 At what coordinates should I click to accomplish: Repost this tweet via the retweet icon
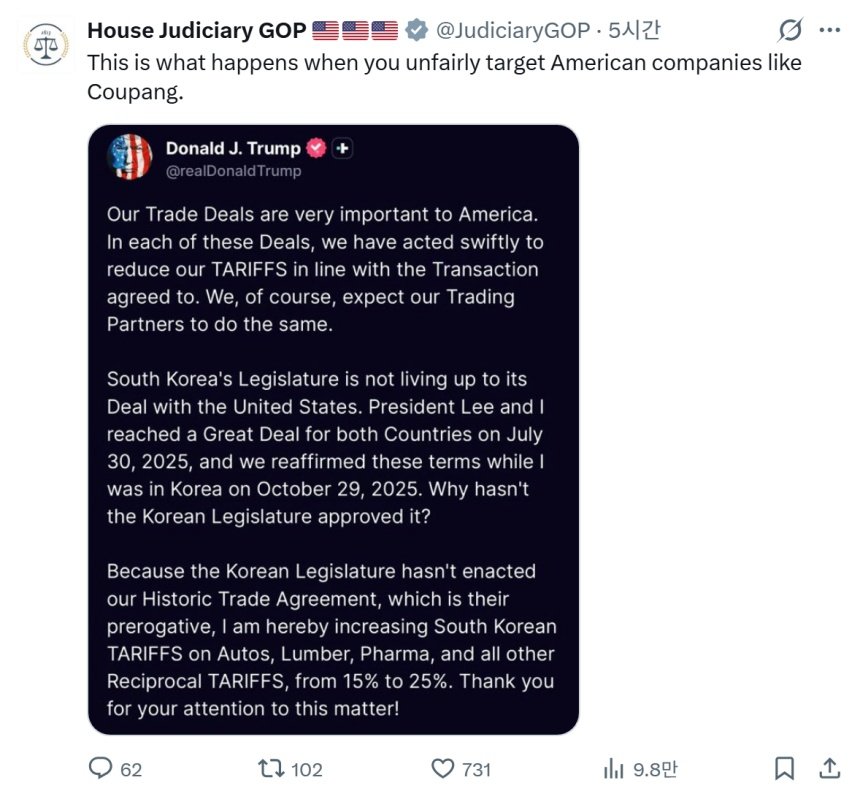pos(270,768)
